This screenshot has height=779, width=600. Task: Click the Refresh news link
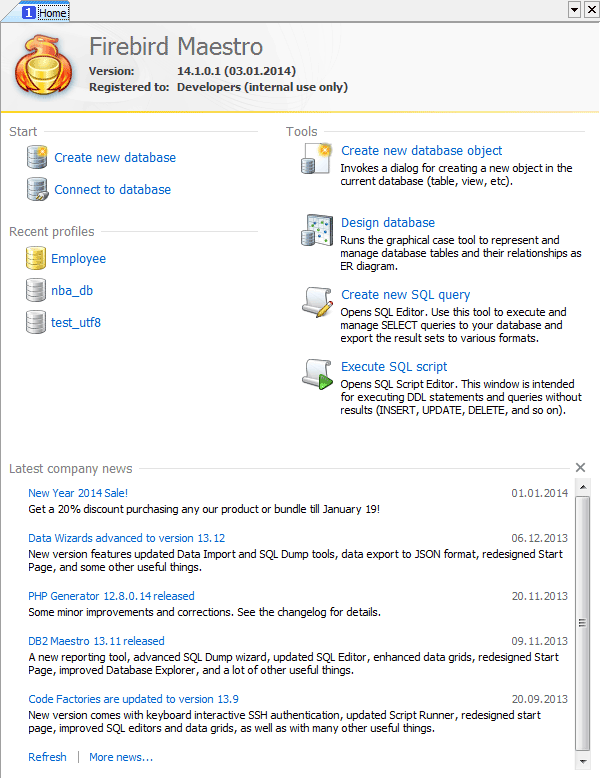tap(47, 757)
